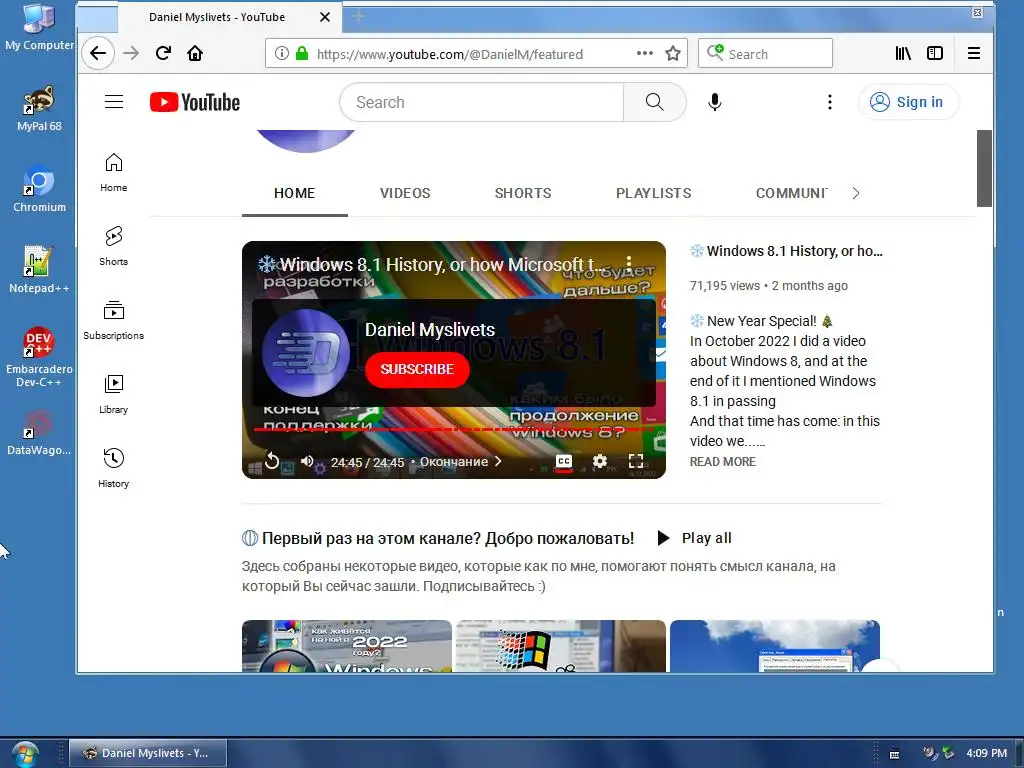Click the Sign in button
The width and height of the screenshot is (1024, 768).
click(908, 102)
